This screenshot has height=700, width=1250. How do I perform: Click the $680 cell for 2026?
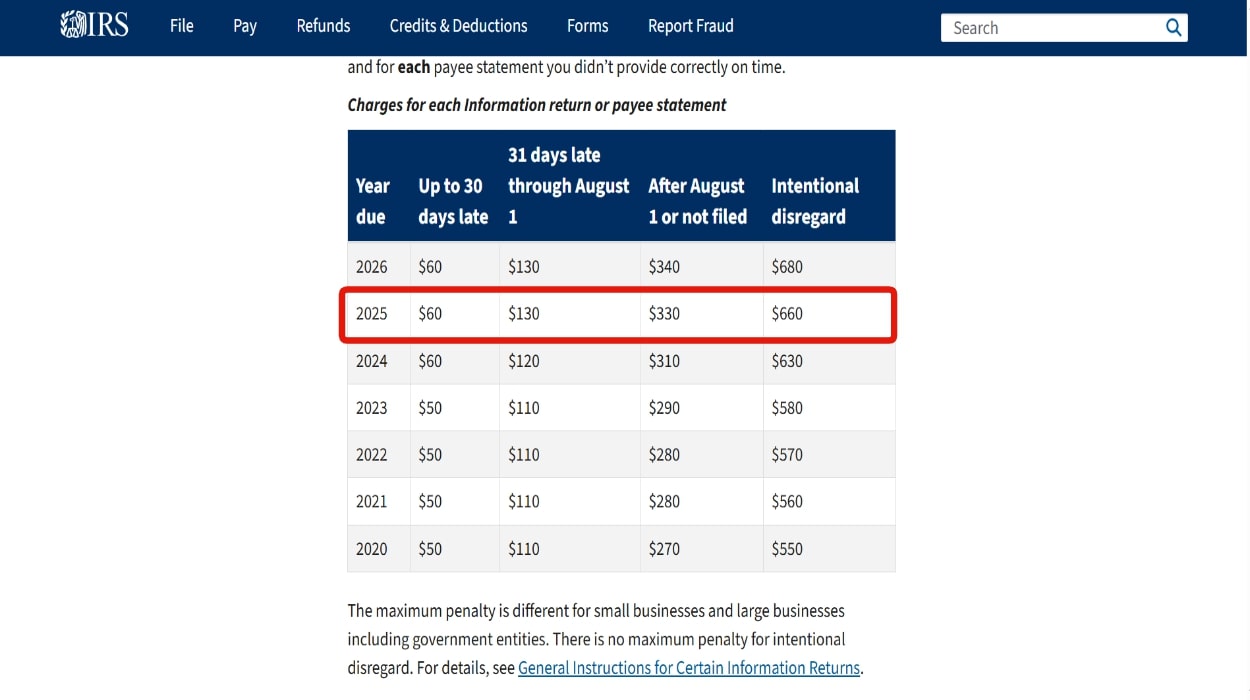point(787,267)
